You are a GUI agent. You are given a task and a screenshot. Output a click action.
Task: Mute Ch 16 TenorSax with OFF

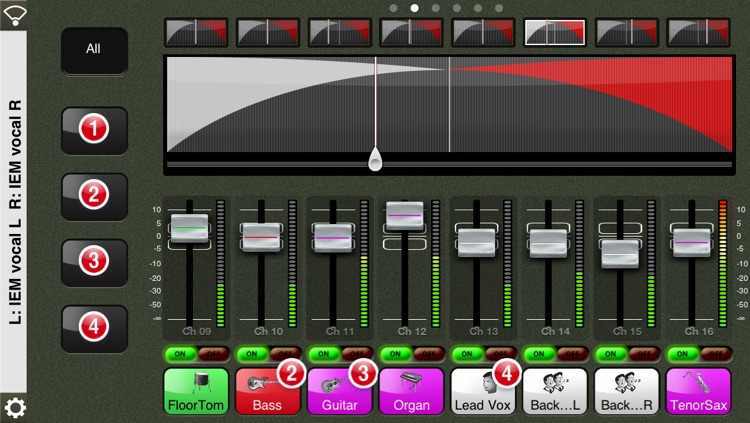point(715,354)
